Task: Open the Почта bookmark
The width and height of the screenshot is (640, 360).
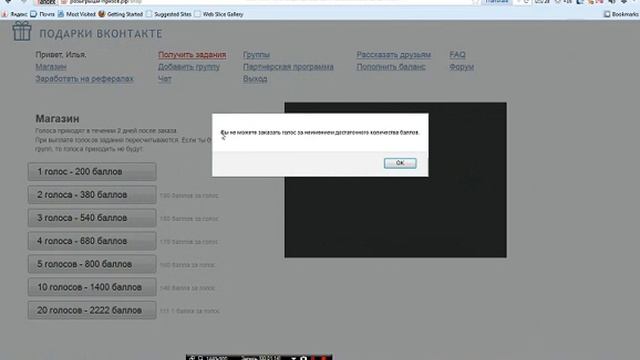Action: coord(42,14)
